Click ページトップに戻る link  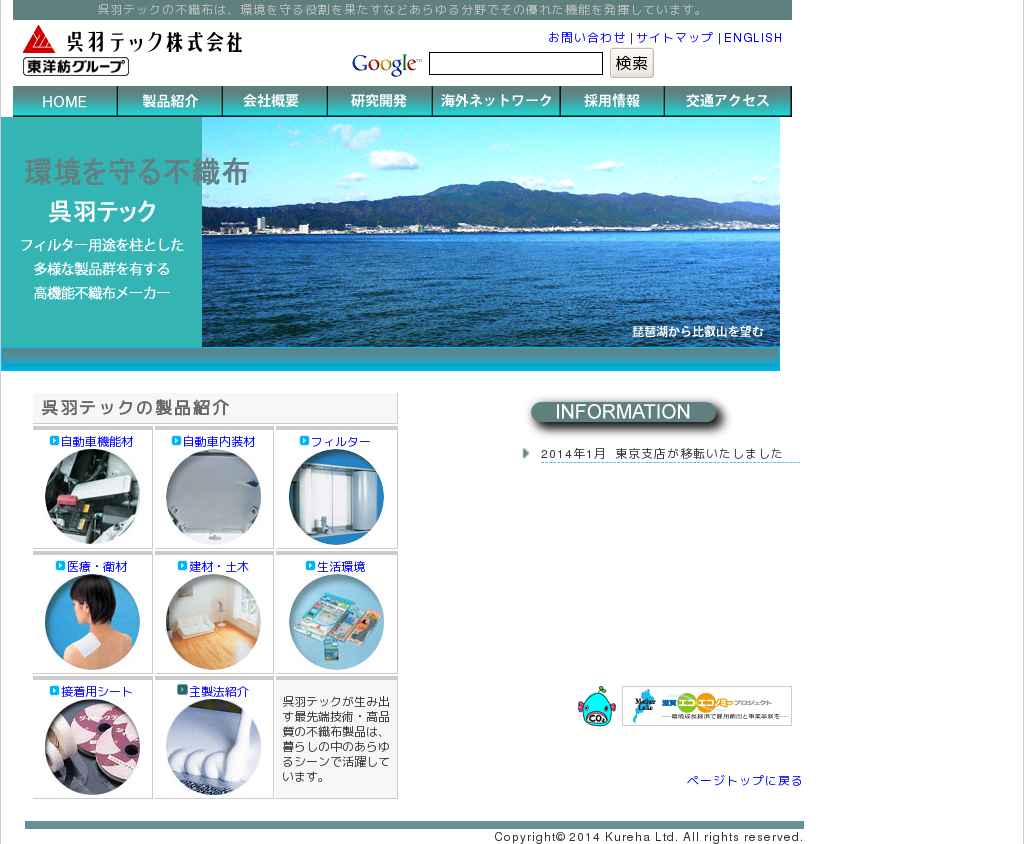tap(744, 781)
